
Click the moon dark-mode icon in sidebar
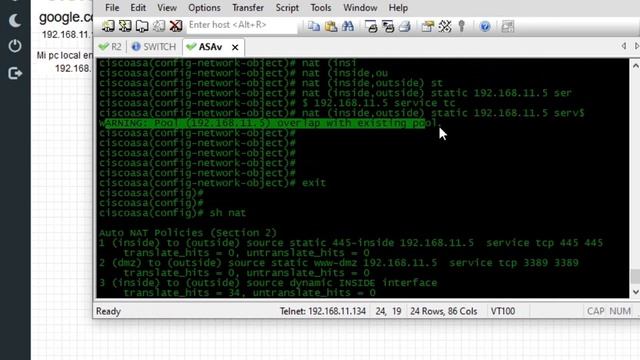(x=15, y=20)
